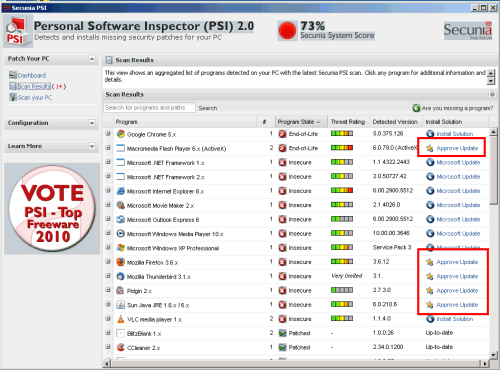Click the Scan Results document icon in panel header

coord(109,60)
